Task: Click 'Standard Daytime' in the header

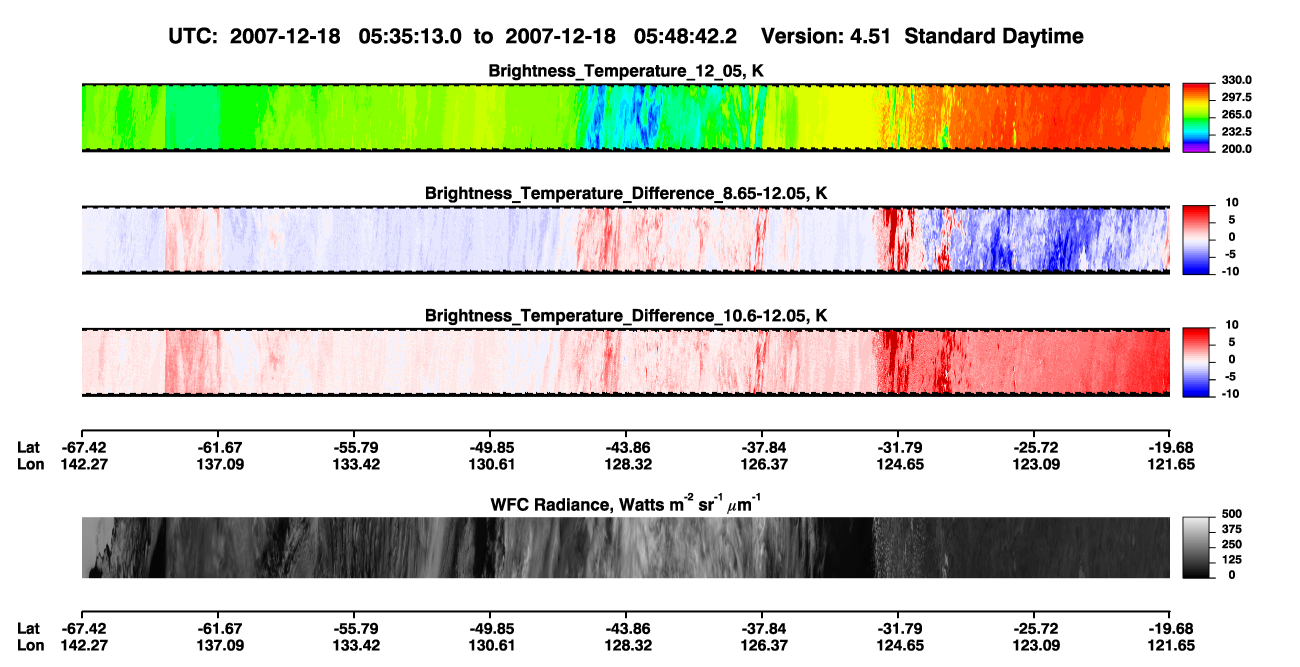Action: (x=993, y=37)
